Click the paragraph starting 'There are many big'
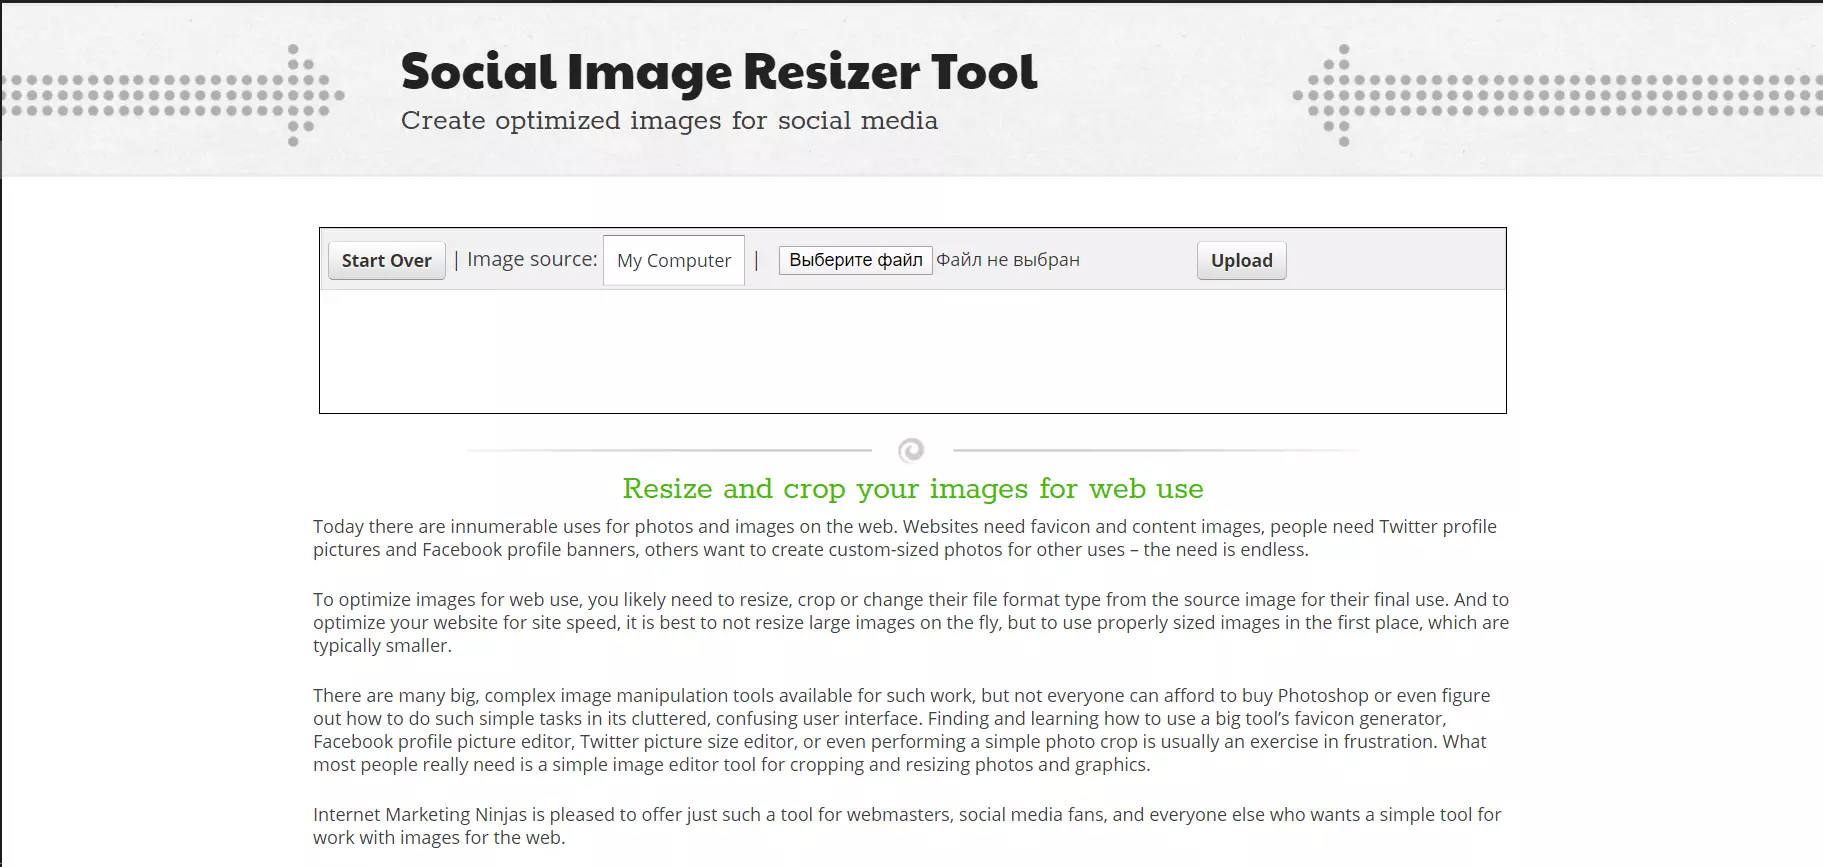The width and height of the screenshot is (1823, 867). [902, 730]
